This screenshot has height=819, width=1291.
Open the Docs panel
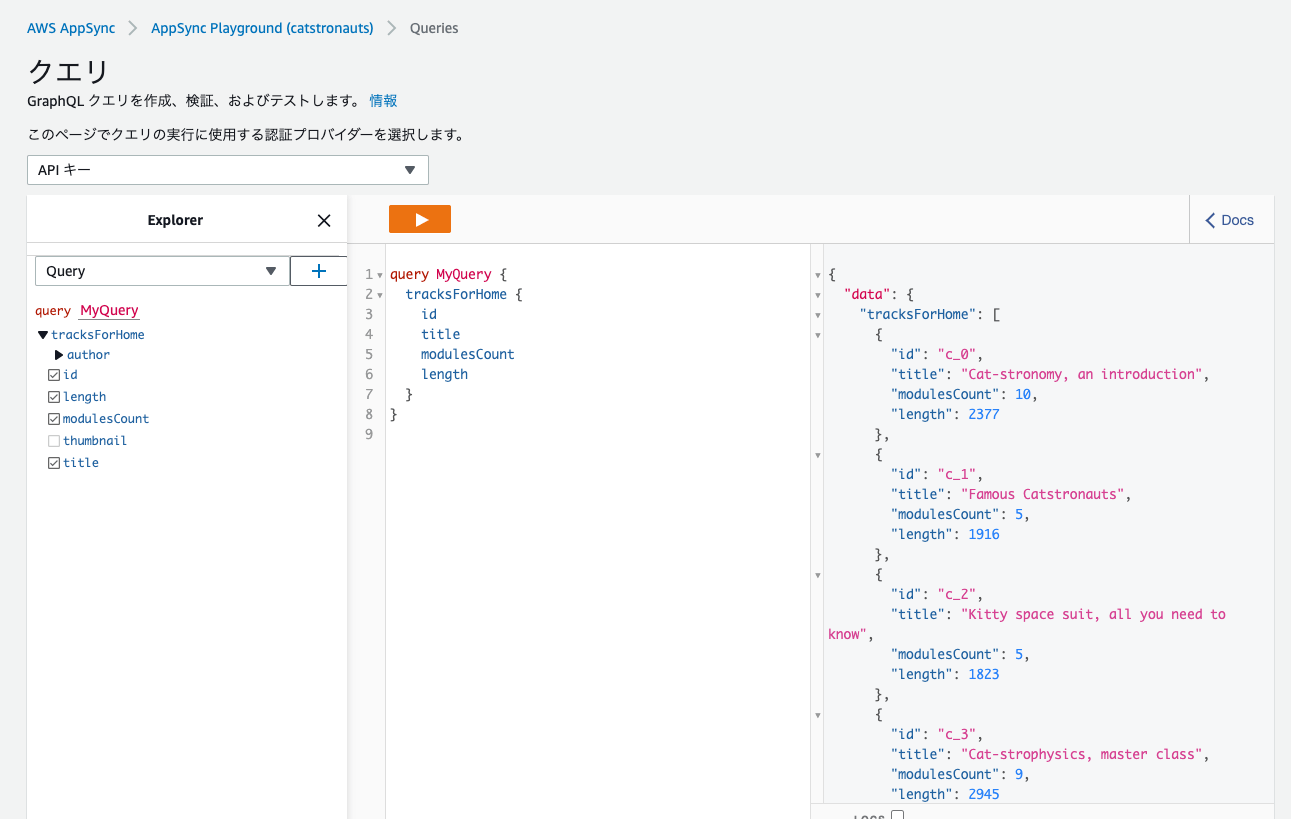[1230, 220]
